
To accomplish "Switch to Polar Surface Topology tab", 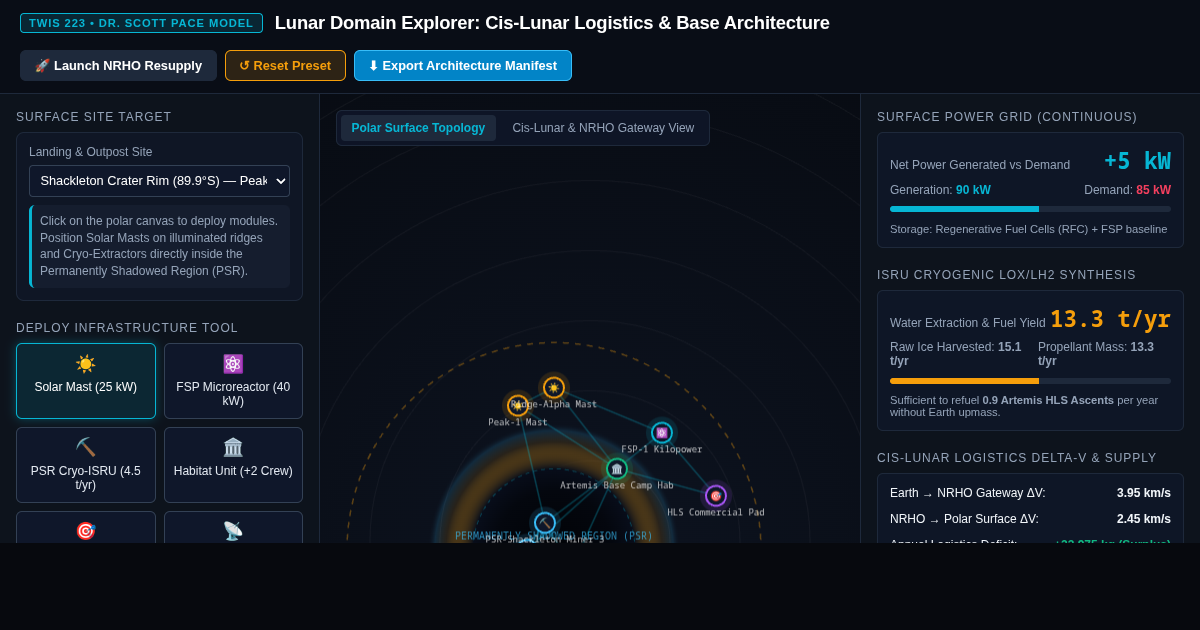I will (x=418, y=128).
